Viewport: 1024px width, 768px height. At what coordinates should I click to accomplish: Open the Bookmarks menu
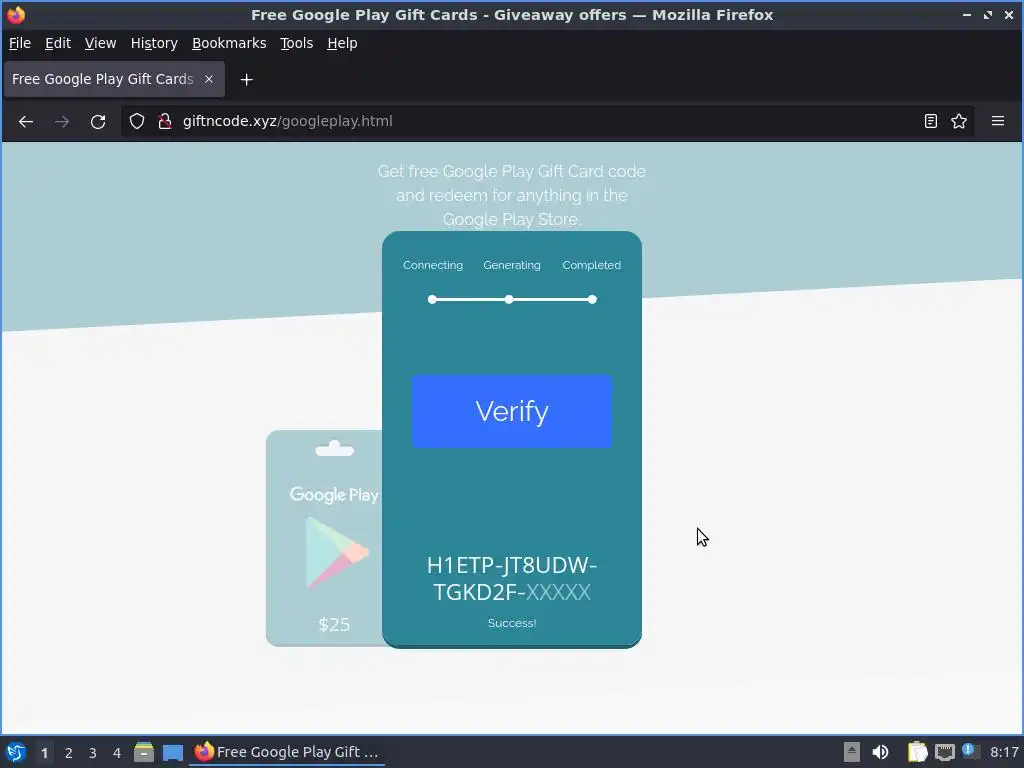[229, 43]
